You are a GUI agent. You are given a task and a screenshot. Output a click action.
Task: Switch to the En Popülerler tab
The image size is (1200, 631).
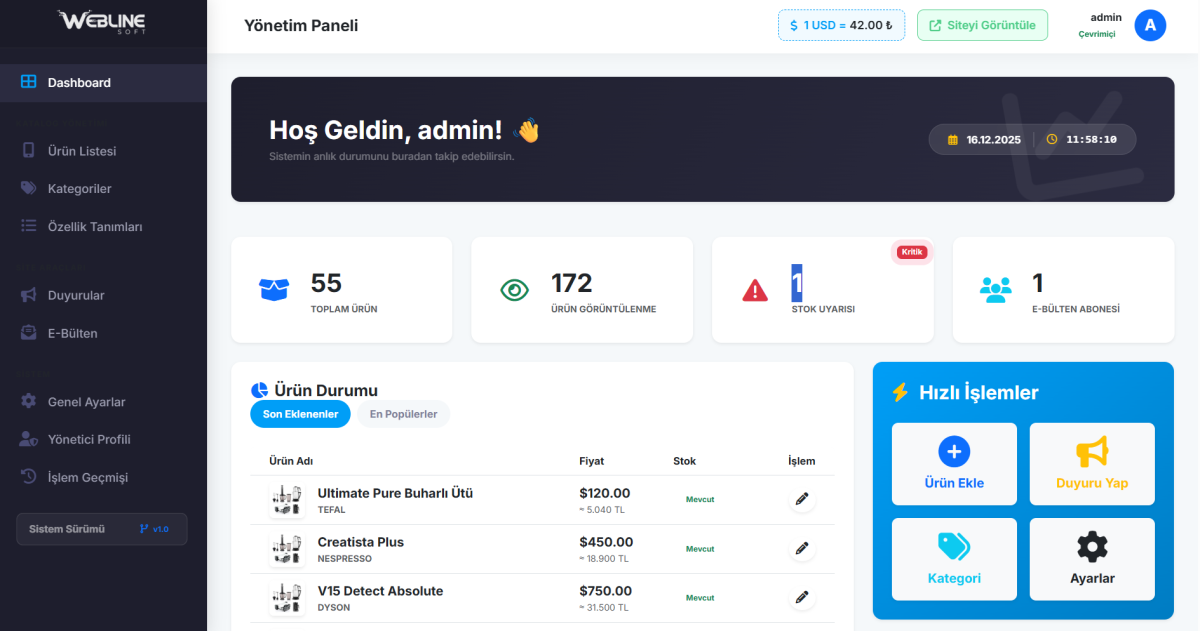[403, 414]
